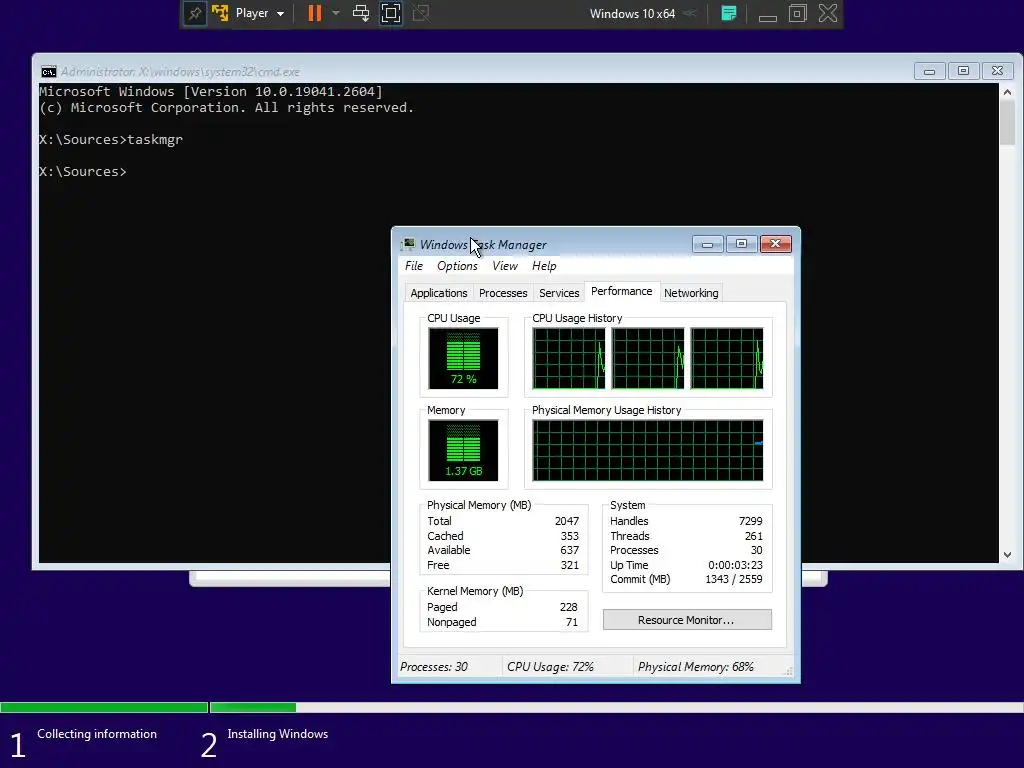
Task: Maximize Windows Task Manager
Action: pos(741,244)
